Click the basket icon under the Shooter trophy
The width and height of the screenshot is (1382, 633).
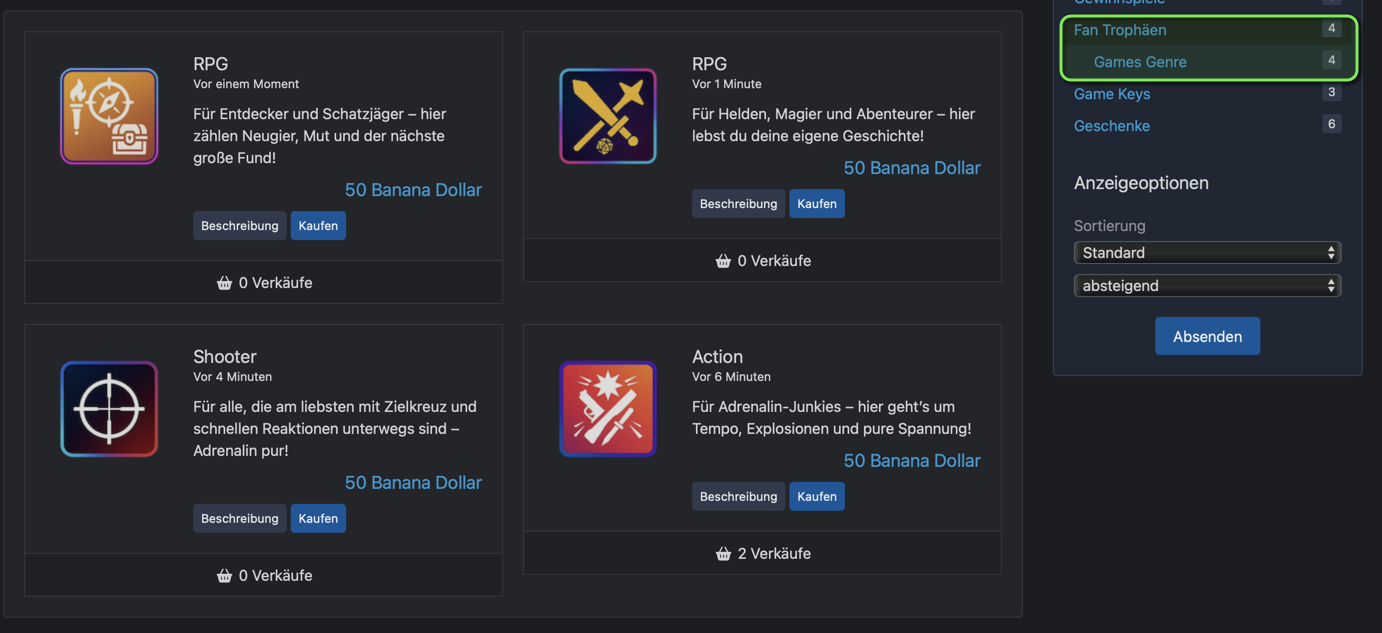224,576
